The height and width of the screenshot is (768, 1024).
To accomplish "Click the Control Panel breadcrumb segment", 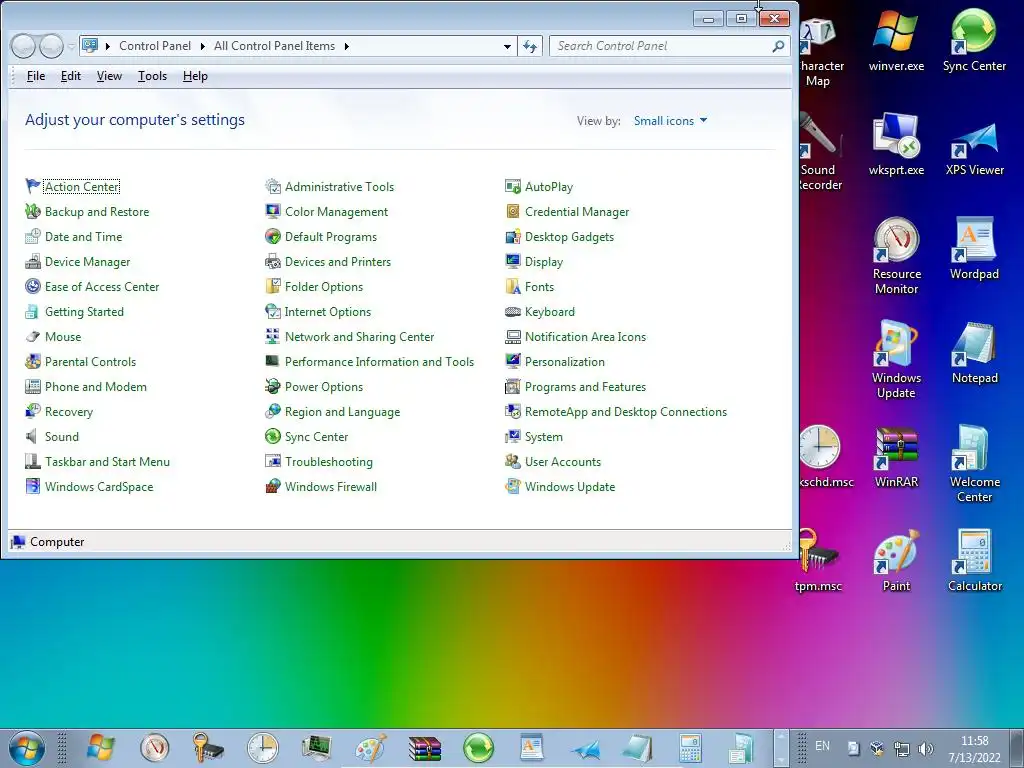I will 155,46.
